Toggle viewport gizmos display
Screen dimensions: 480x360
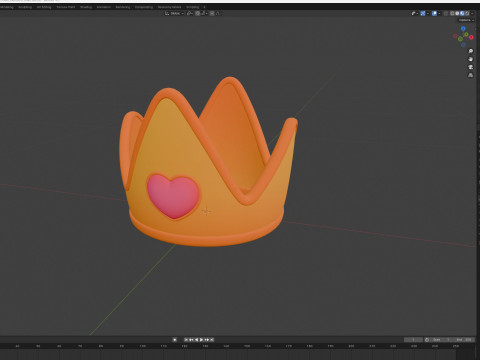[423, 13]
